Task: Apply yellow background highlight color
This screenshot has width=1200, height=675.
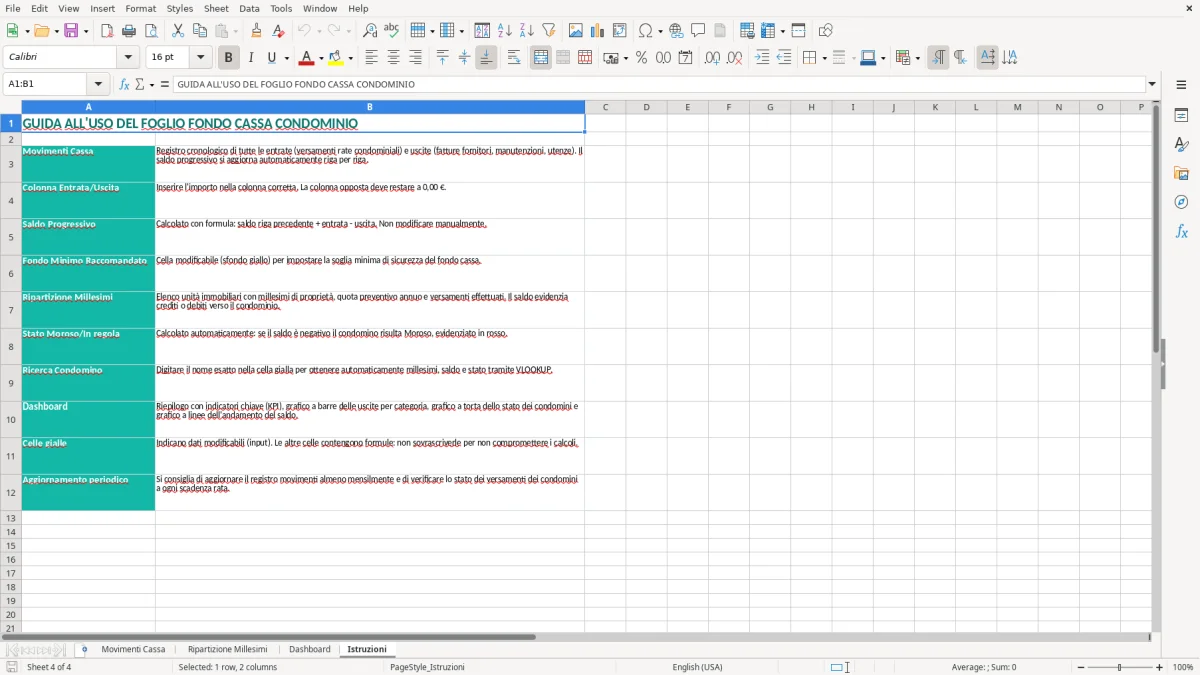Action: click(336, 58)
